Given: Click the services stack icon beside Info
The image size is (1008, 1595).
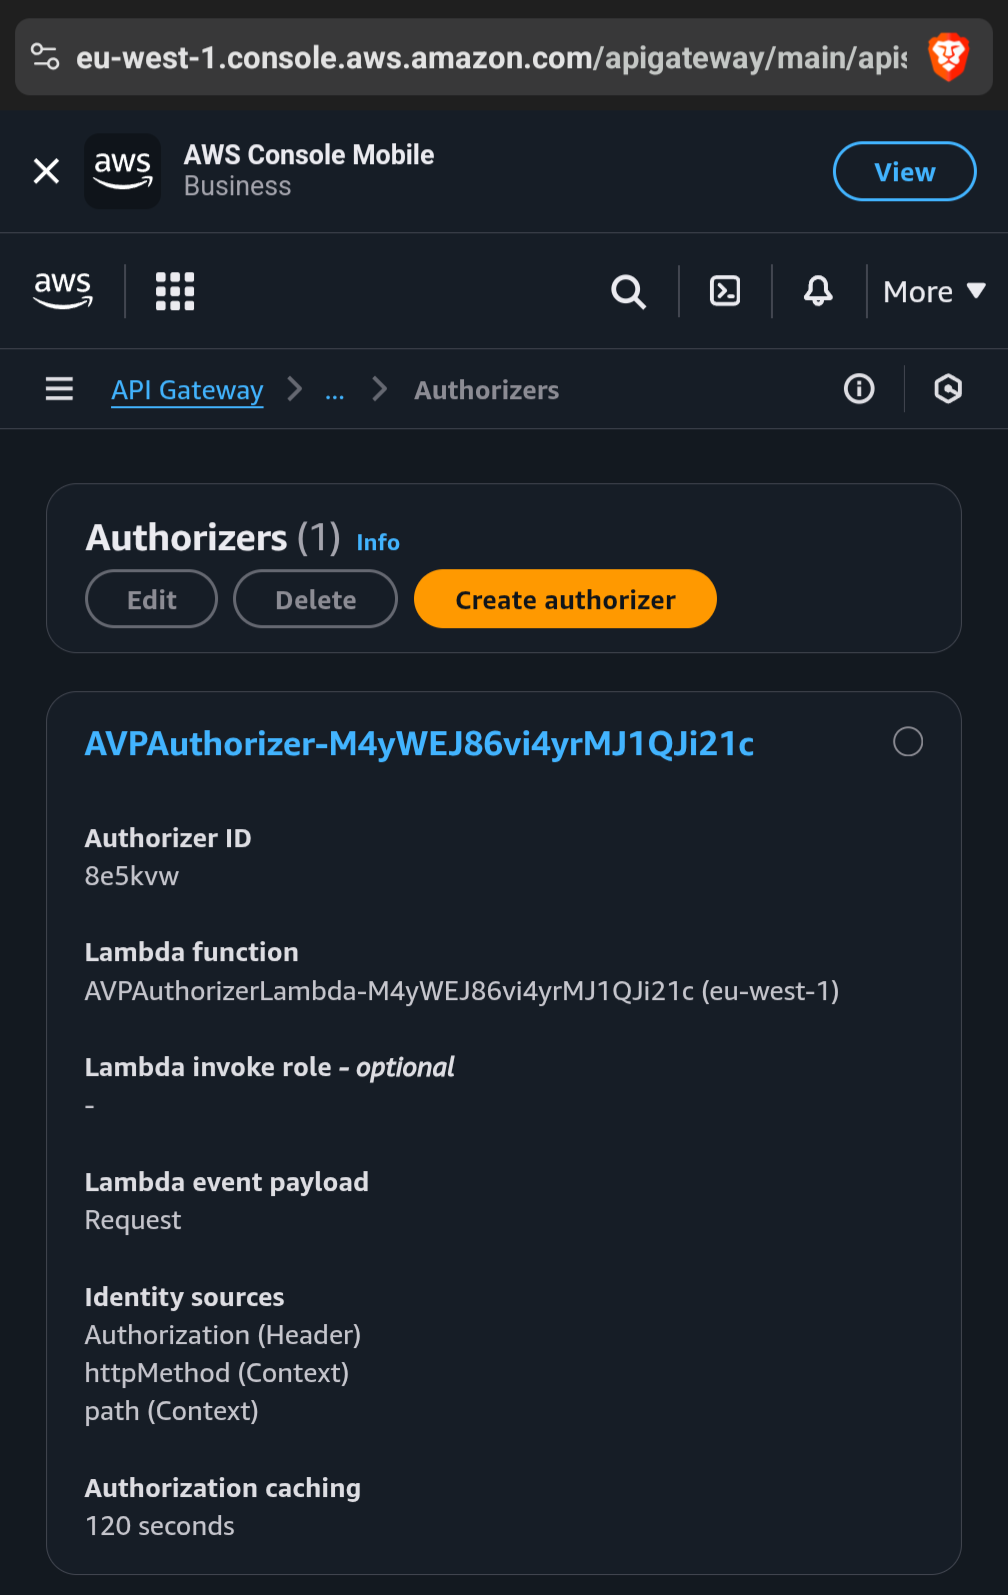Looking at the screenshot, I should (947, 389).
